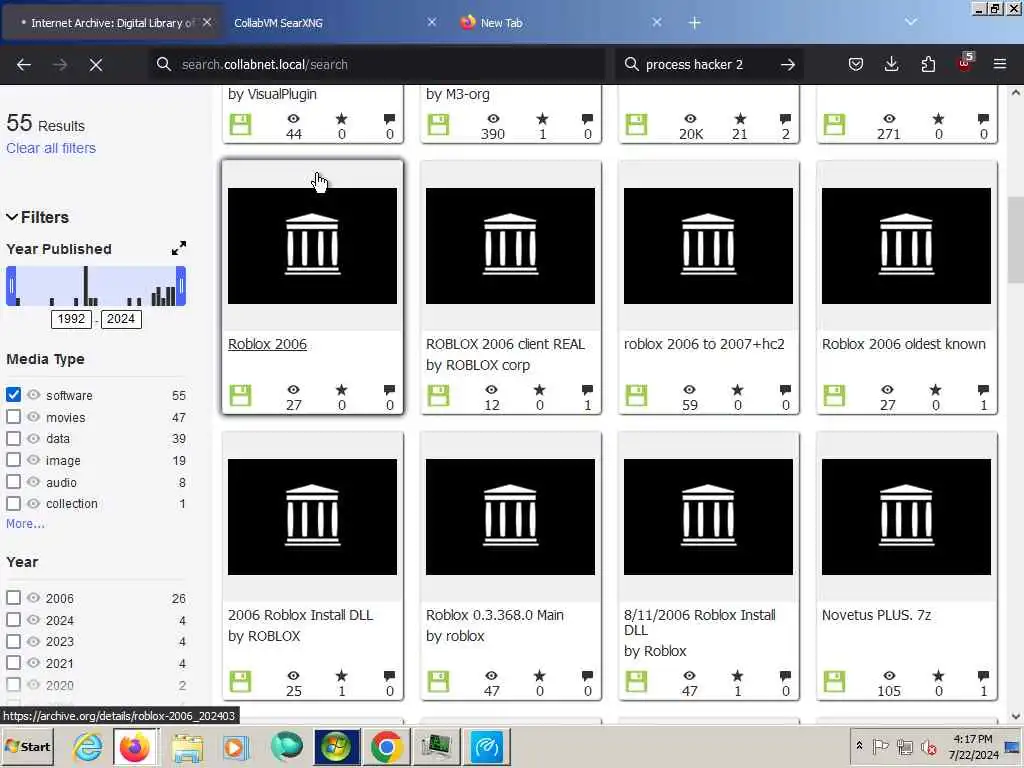Image resolution: width=1024 pixels, height=768 pixels.
Task: Open a new browser tab
Action: point(695,23)
